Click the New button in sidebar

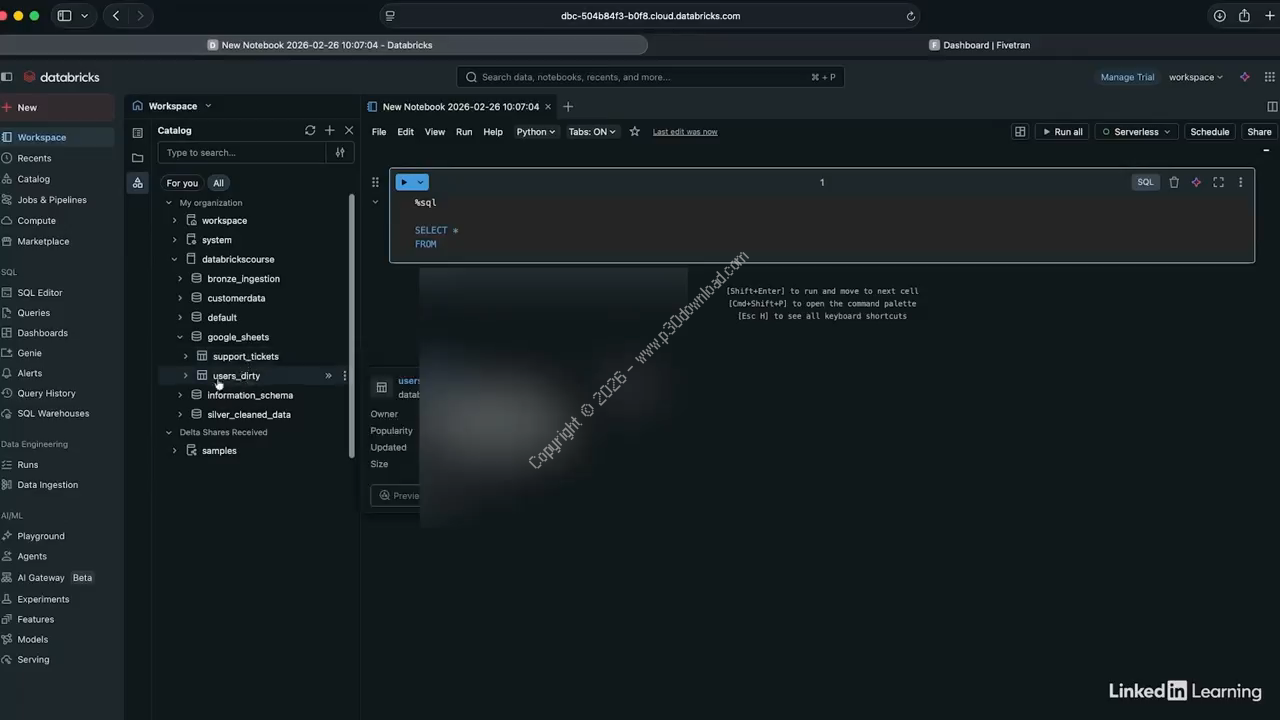click(x=58, y=107)
